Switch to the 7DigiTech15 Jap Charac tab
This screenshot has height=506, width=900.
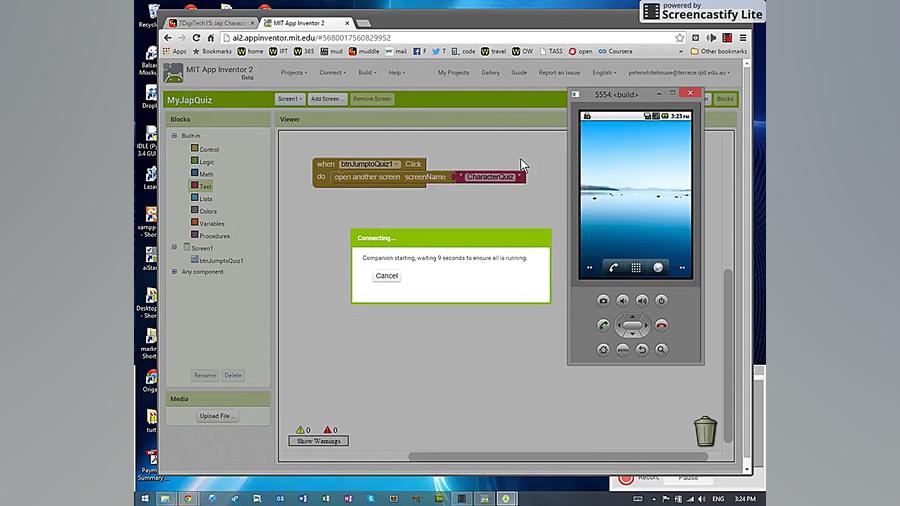tap(211, 23)
